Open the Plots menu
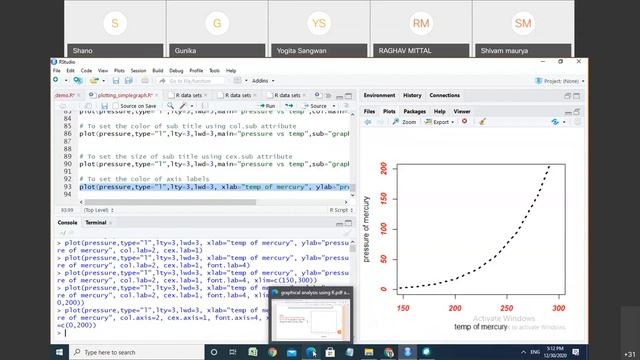This screenshot has width=640, height=360. [119, 71]
